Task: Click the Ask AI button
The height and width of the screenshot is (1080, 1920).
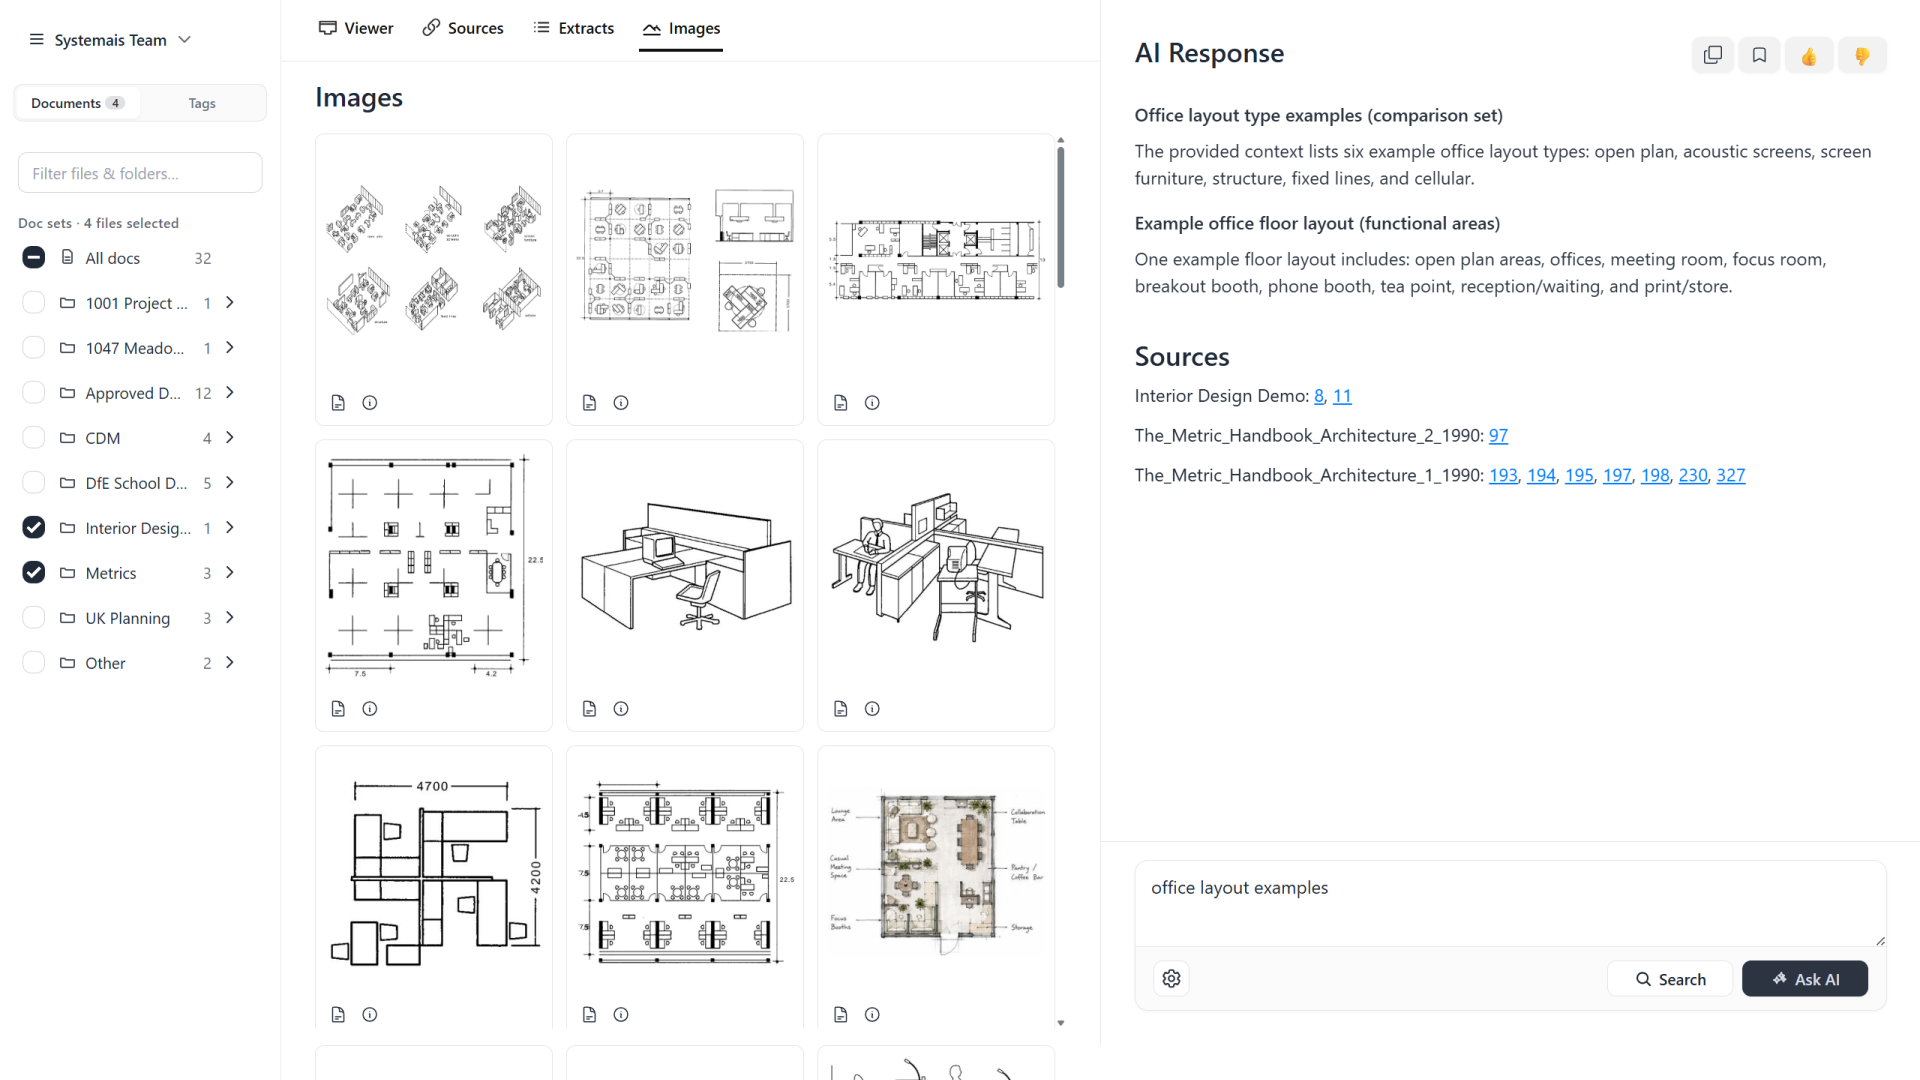Action: tap(1805, 979)
